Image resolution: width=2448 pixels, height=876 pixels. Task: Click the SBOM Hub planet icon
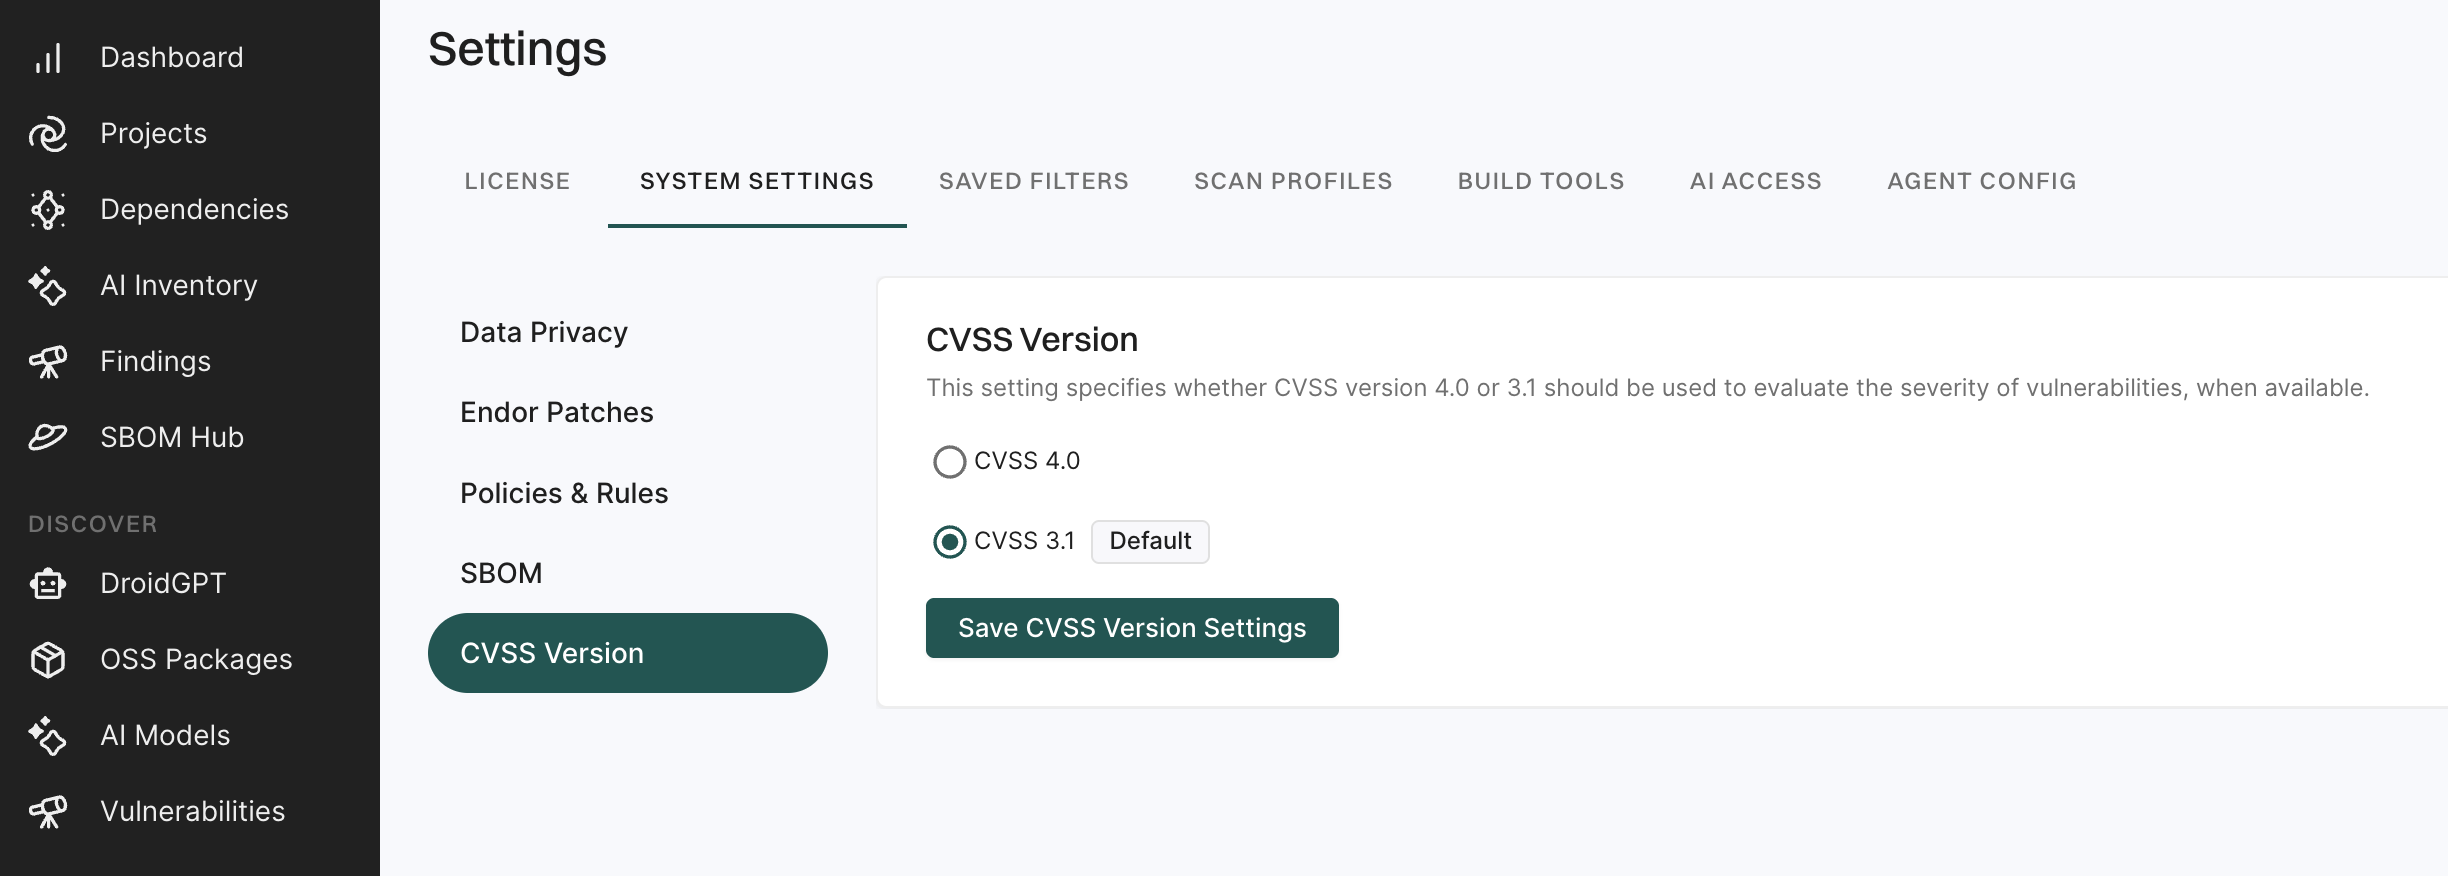[48, 437]
